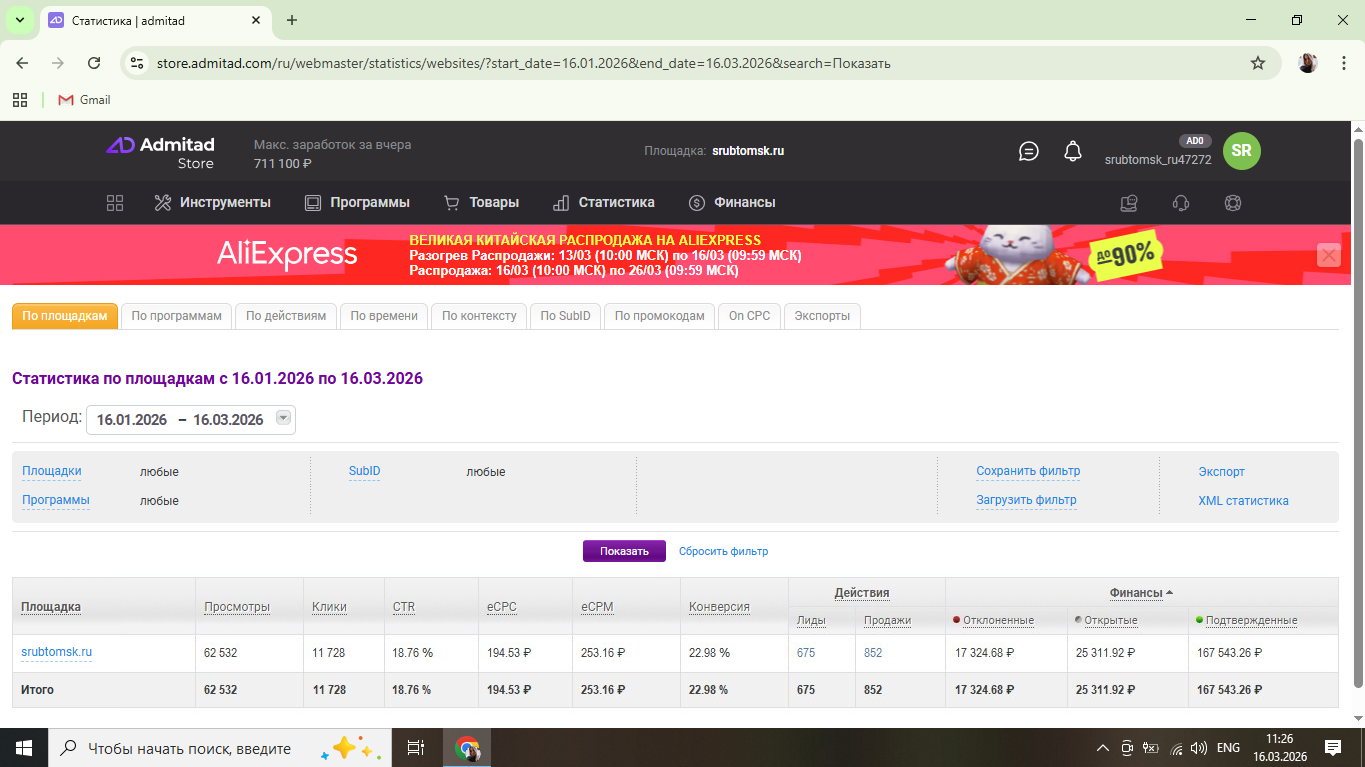Sort by the Конверсия column header
The height and width of the screenshot is (767, 1365).
(x=719, y=607)
